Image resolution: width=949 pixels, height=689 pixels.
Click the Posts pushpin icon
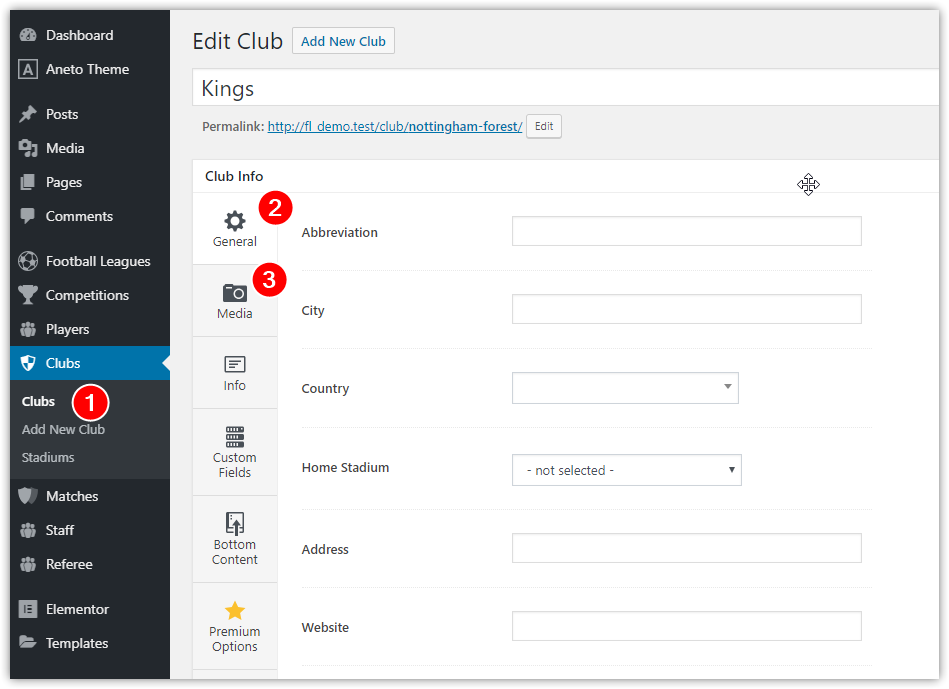[x=28, y=114]
